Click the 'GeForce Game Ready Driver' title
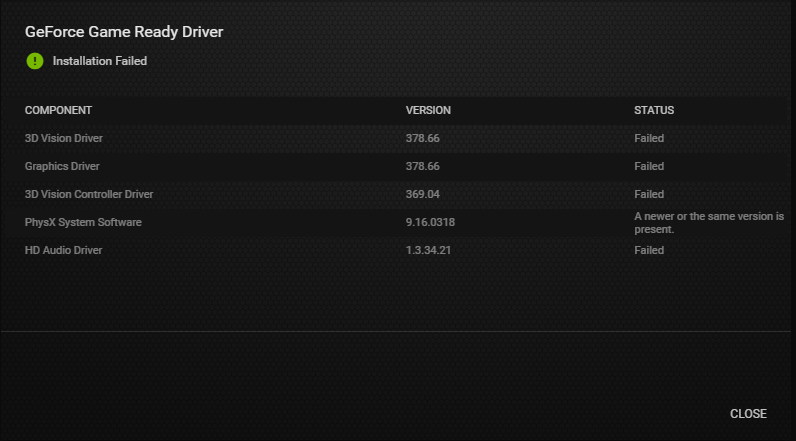 124,31
